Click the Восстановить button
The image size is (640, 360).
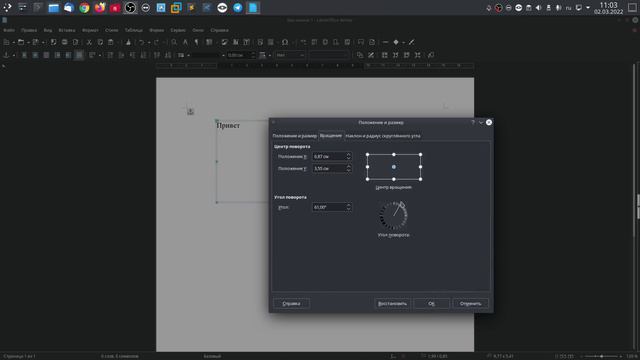(x=392, y=304)
